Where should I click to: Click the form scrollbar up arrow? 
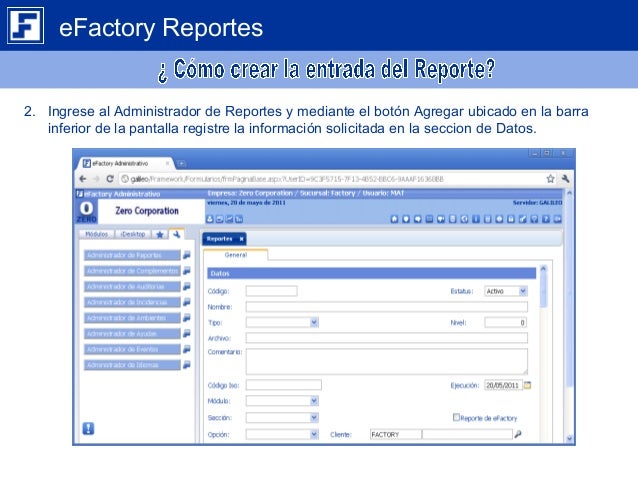click(x=543, y=269)
